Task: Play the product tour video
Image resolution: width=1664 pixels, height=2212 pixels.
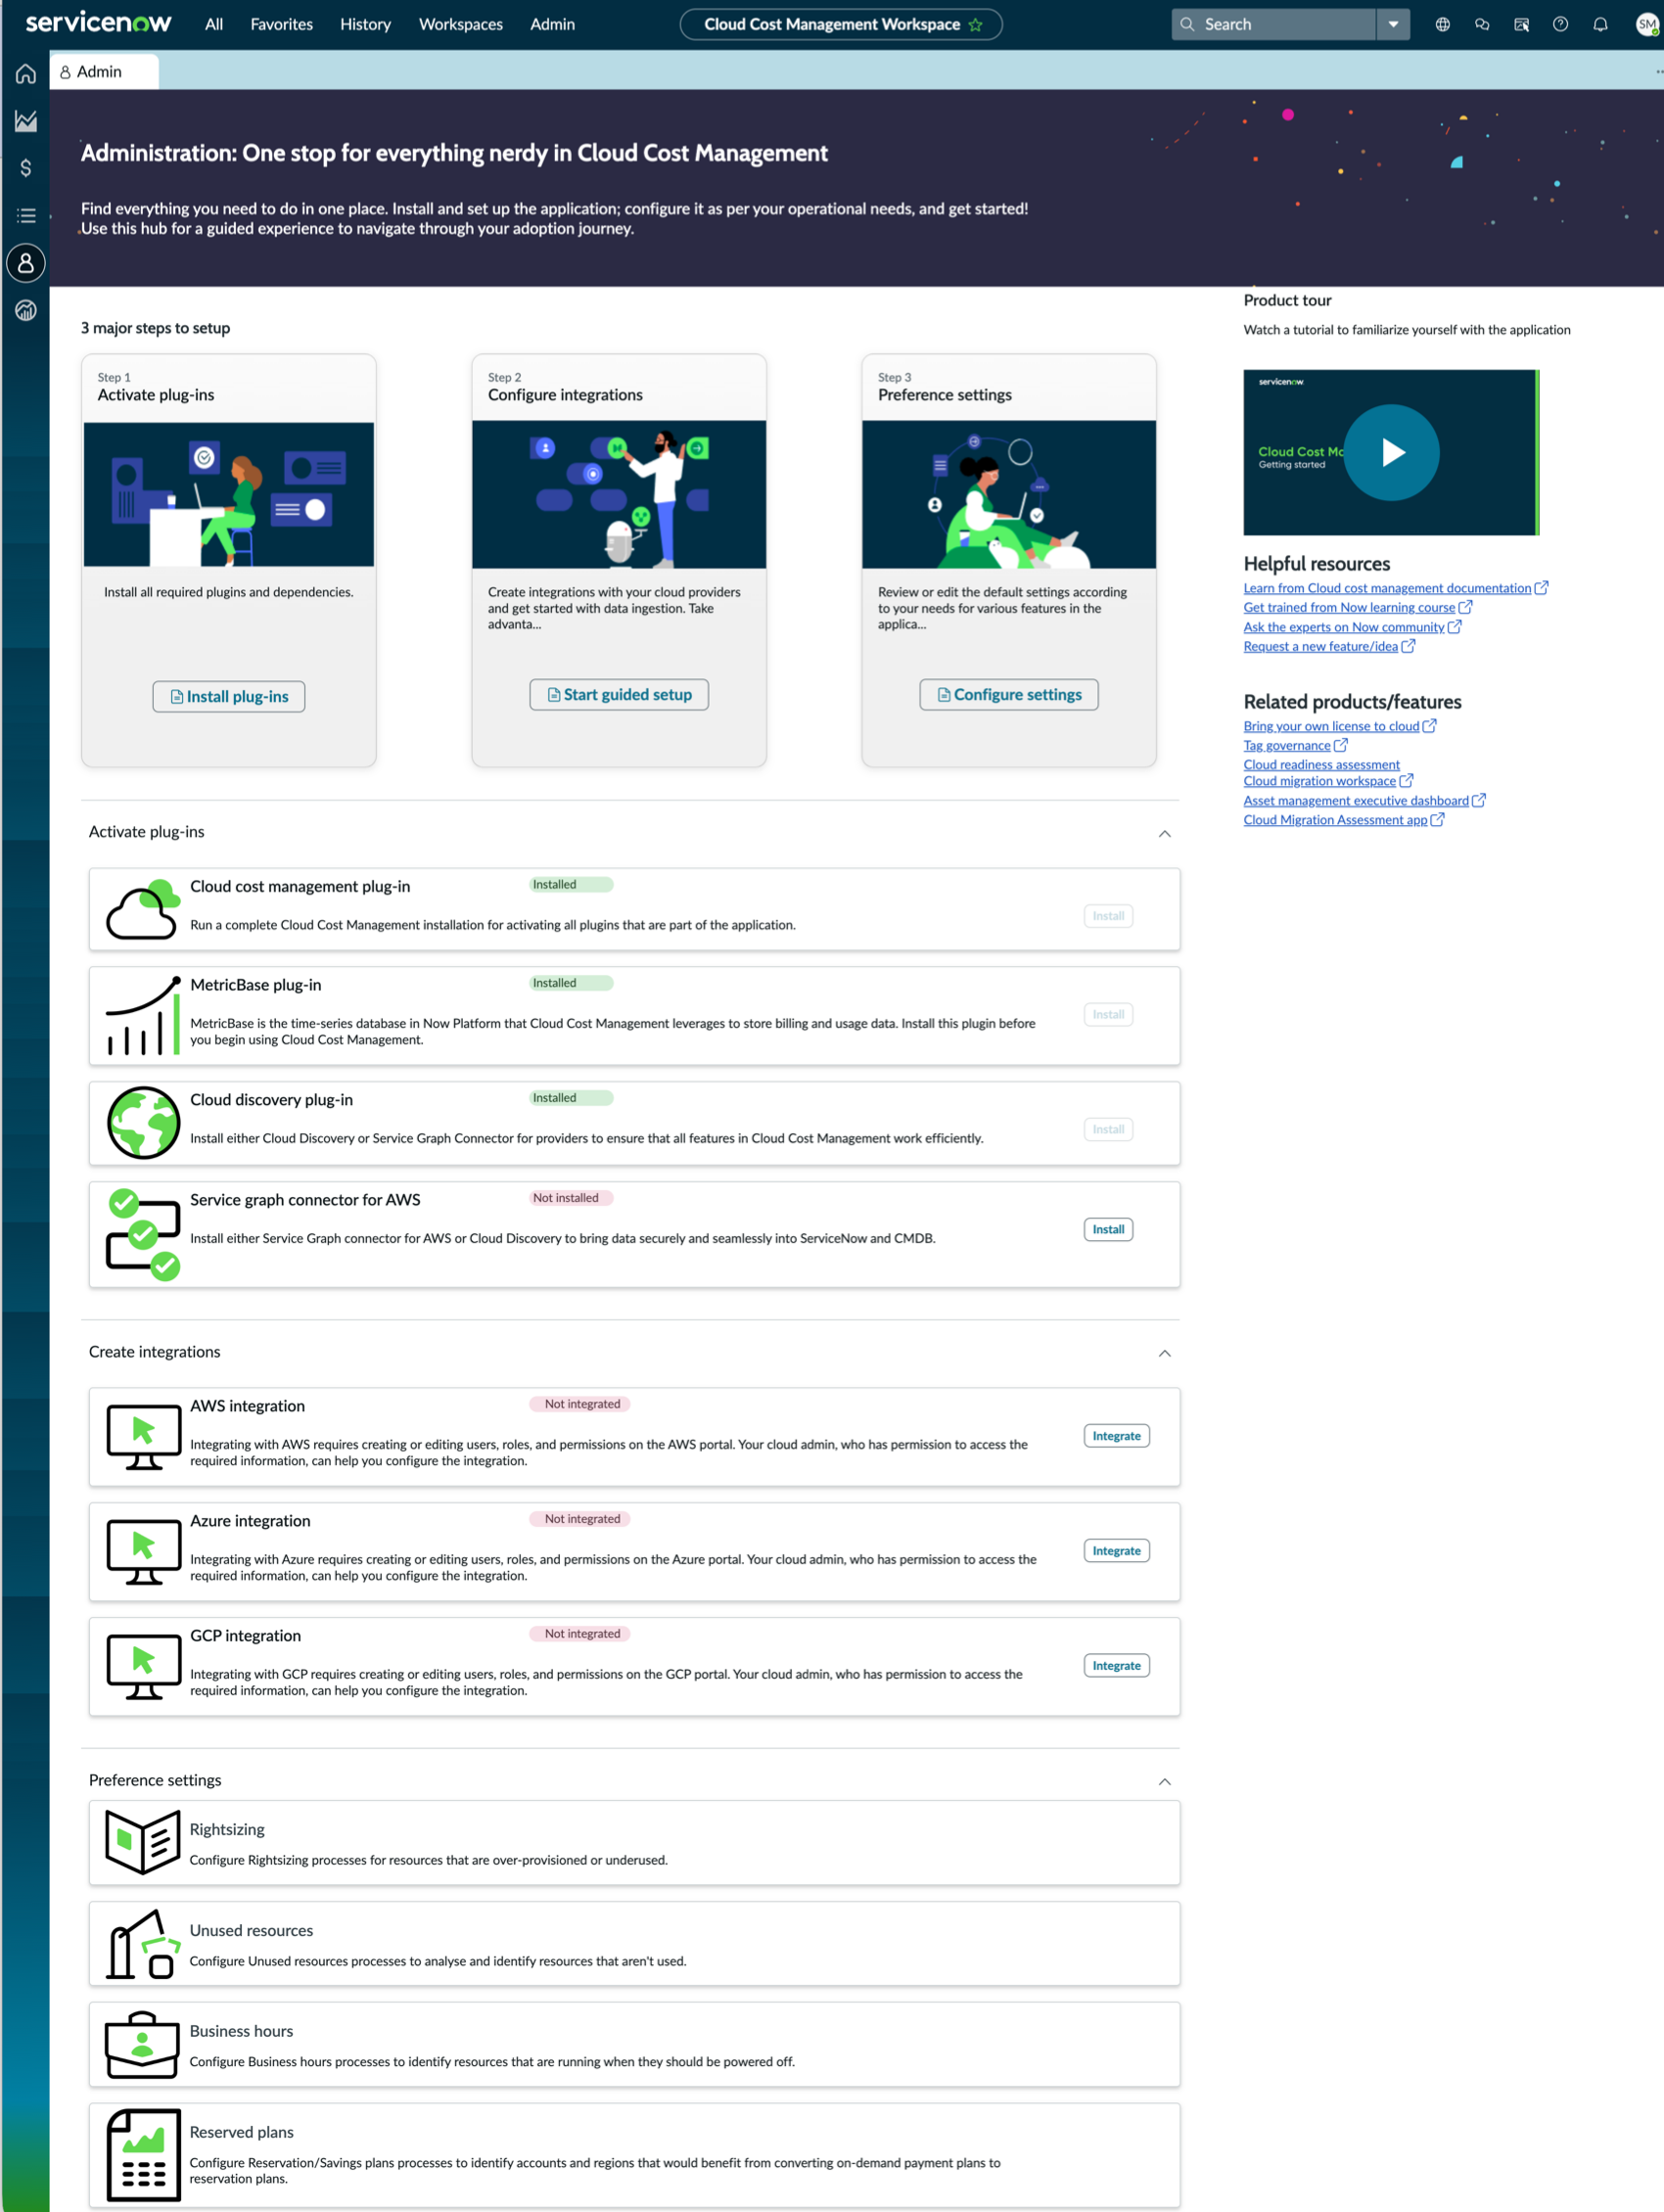Action: point(1391,453)
